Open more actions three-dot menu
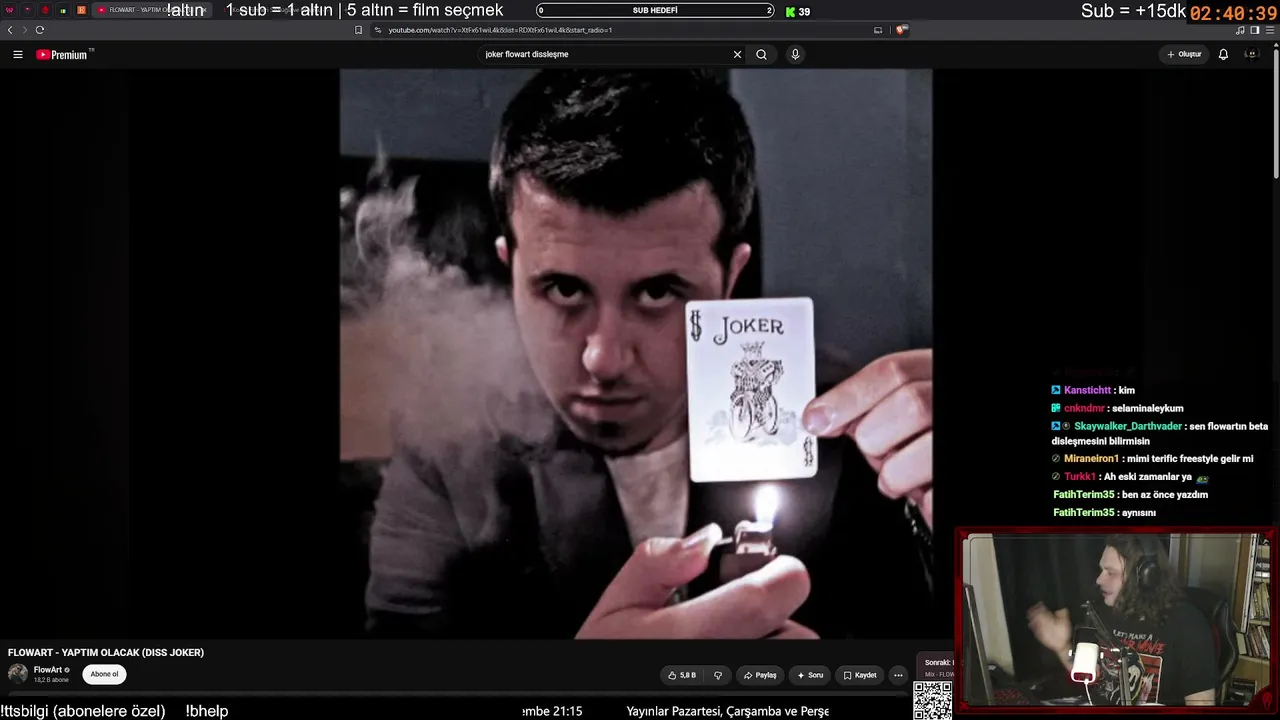The width and height of the screenshot is (1280, 720). point(898,675)
